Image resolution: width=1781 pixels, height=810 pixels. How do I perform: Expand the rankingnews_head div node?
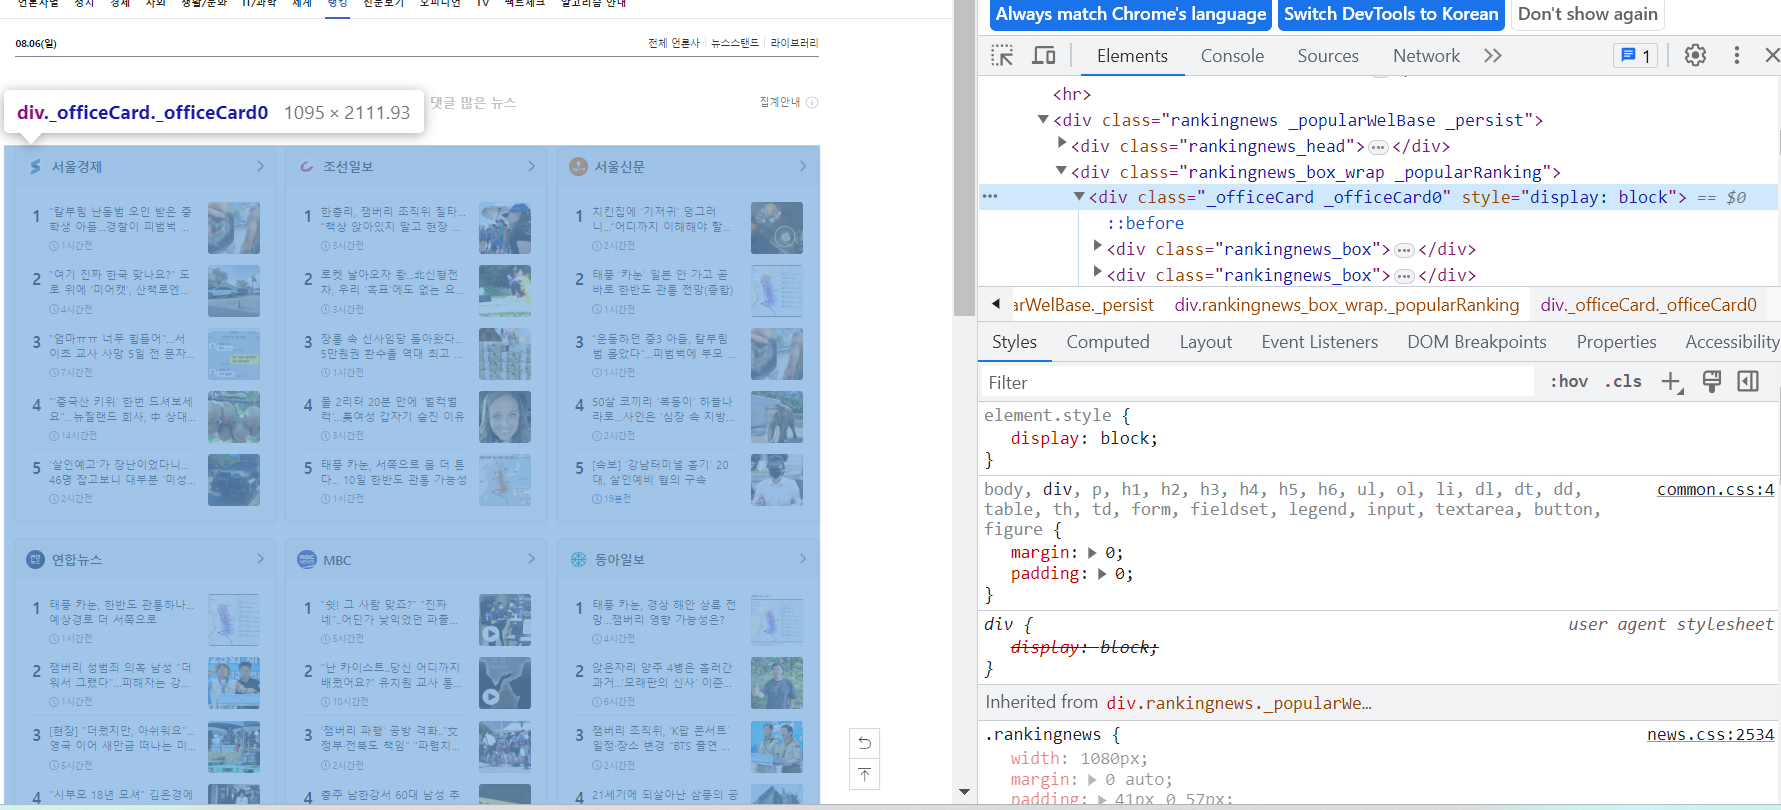[x=1062, y=144]
